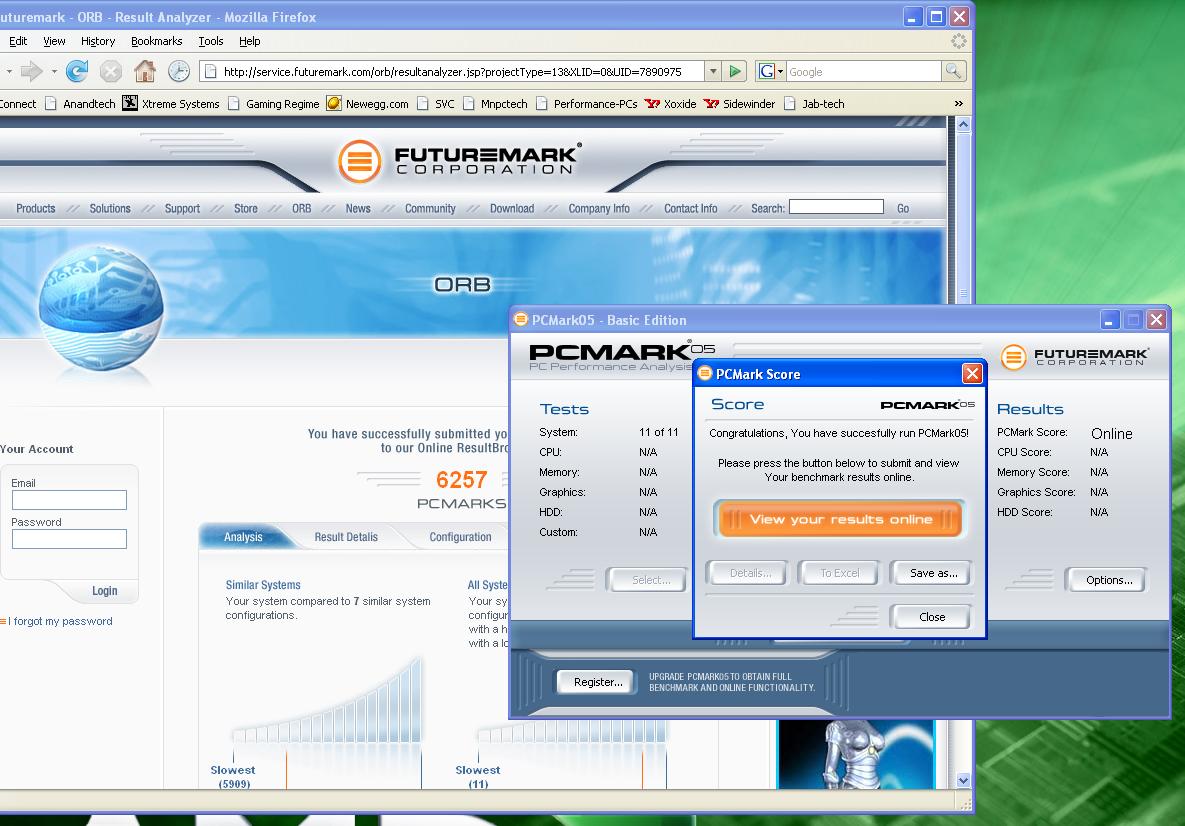Image resolution: width=1185 pixels, height=826 pixels.
Task: Open Newegg.com bookmark icon
Action: (334, 103)
